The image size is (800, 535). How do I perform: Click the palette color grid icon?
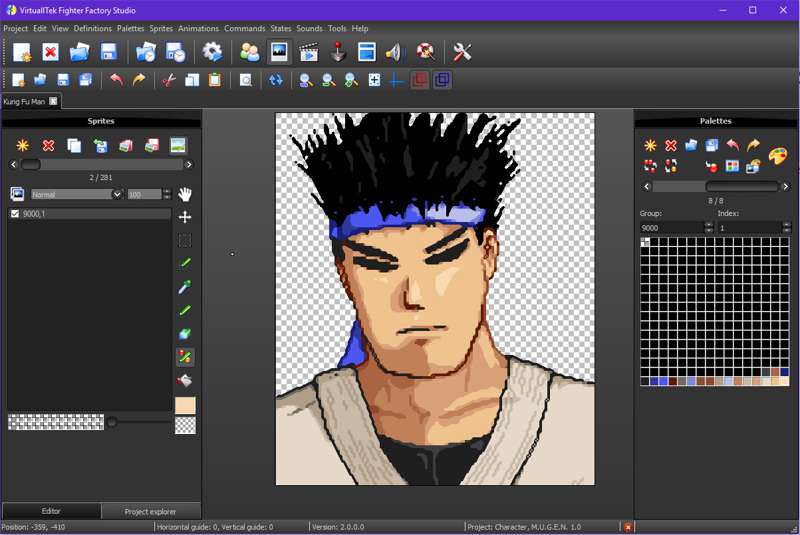tap(732, 166)
